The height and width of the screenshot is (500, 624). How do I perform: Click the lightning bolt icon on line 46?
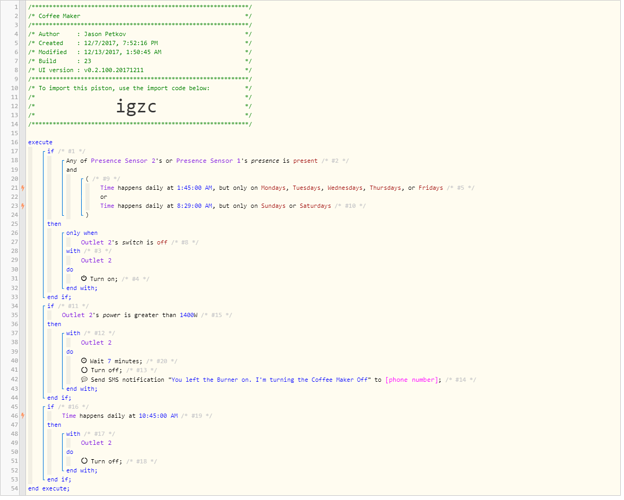pos(23,416)
